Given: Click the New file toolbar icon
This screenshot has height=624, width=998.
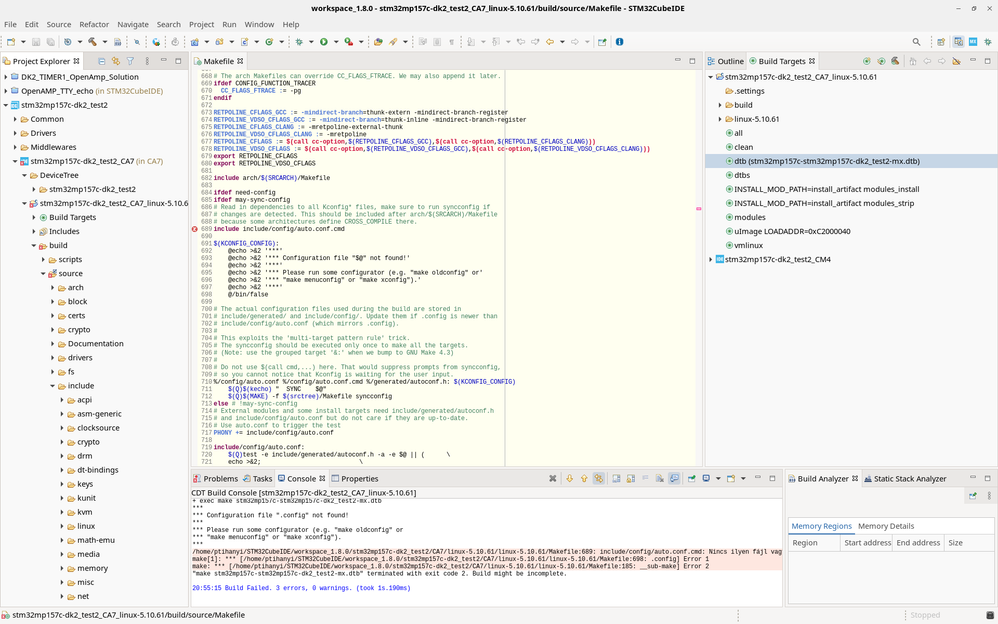Looking at the screenshot, I should tap(11, 42).
